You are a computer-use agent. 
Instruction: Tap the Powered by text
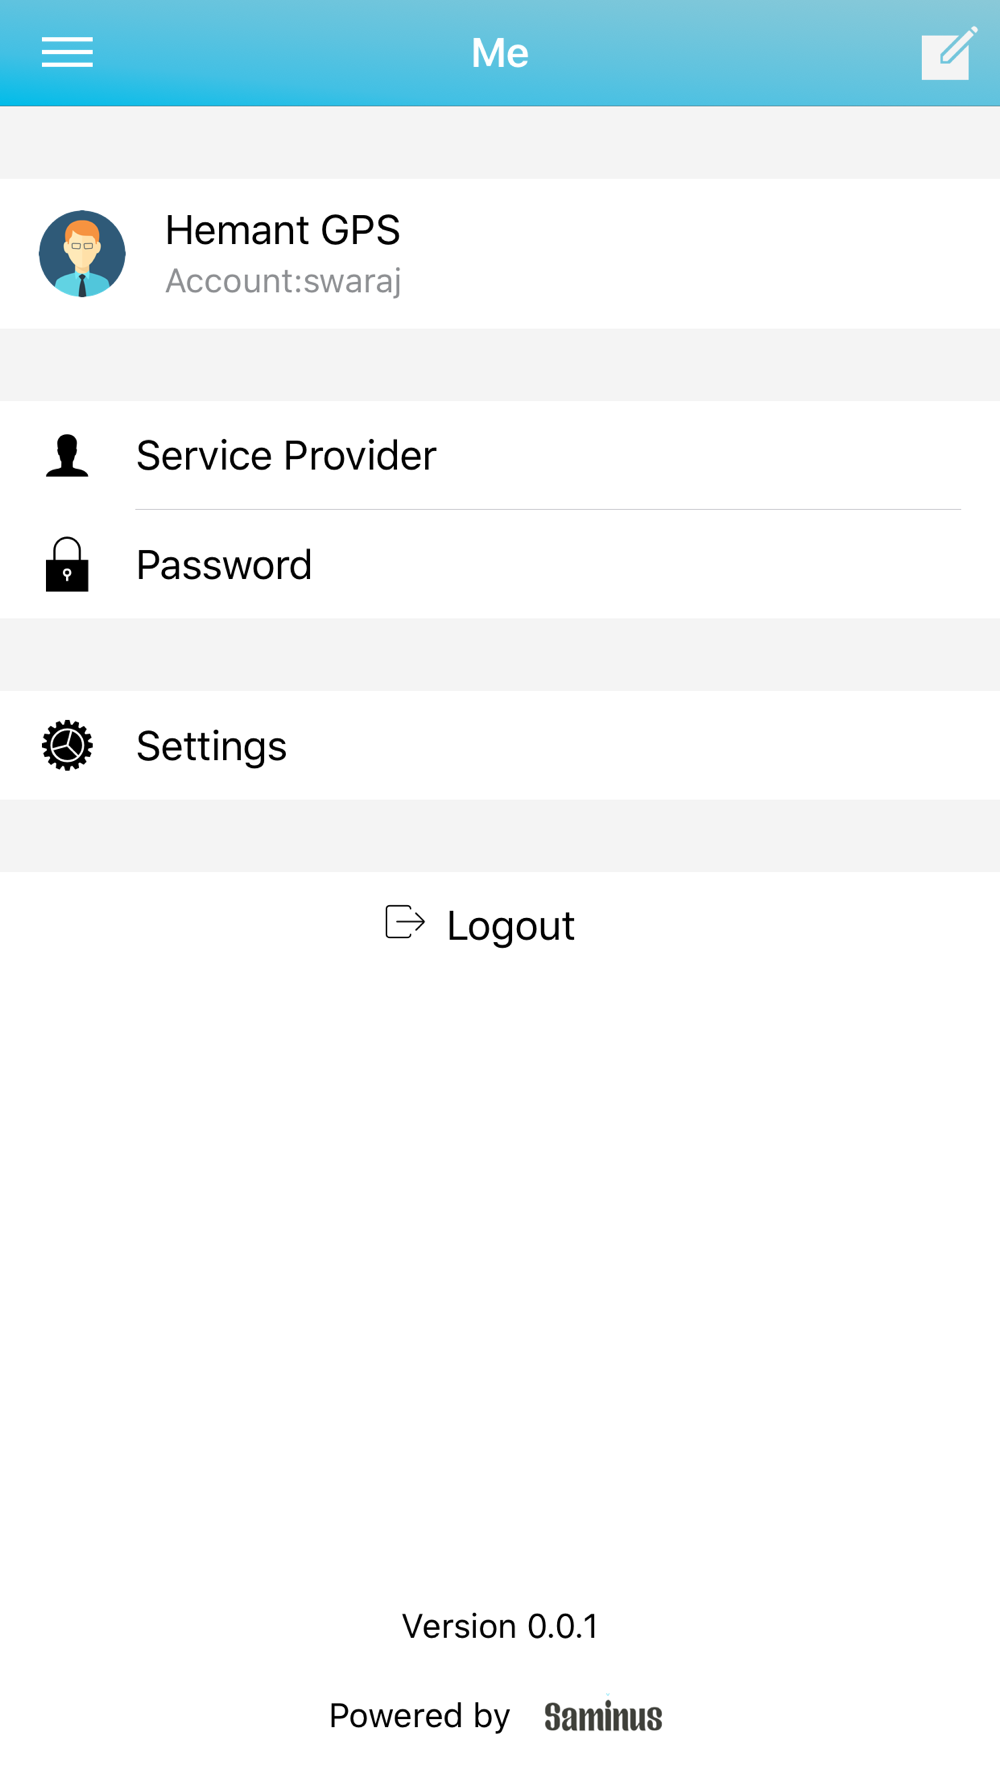(419, 1716)
